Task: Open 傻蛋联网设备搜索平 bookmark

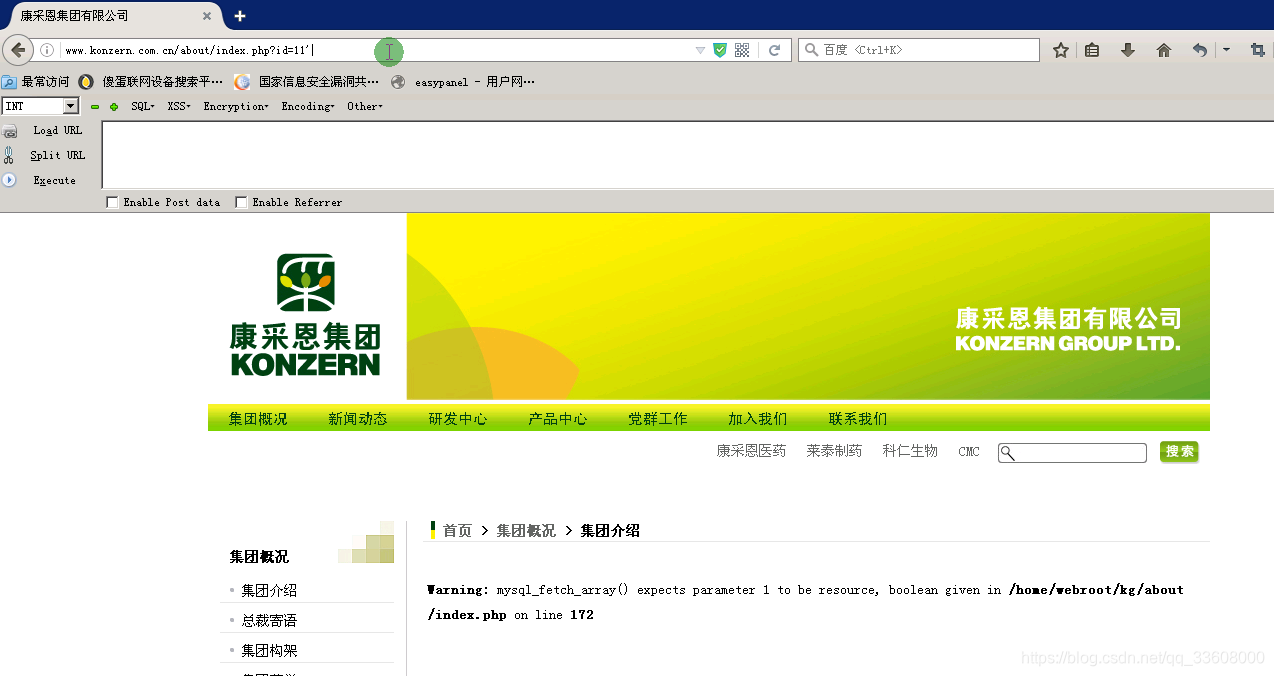Action: coord(152,82)
